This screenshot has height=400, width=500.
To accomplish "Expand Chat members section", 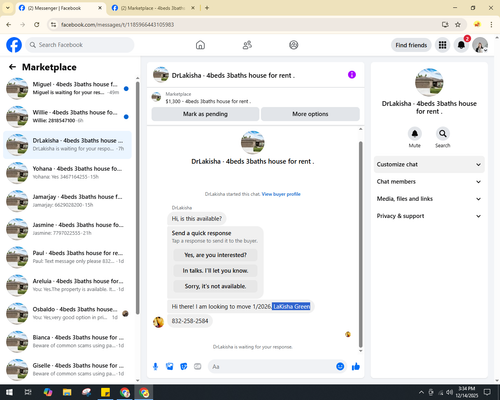I will (429, 182).
